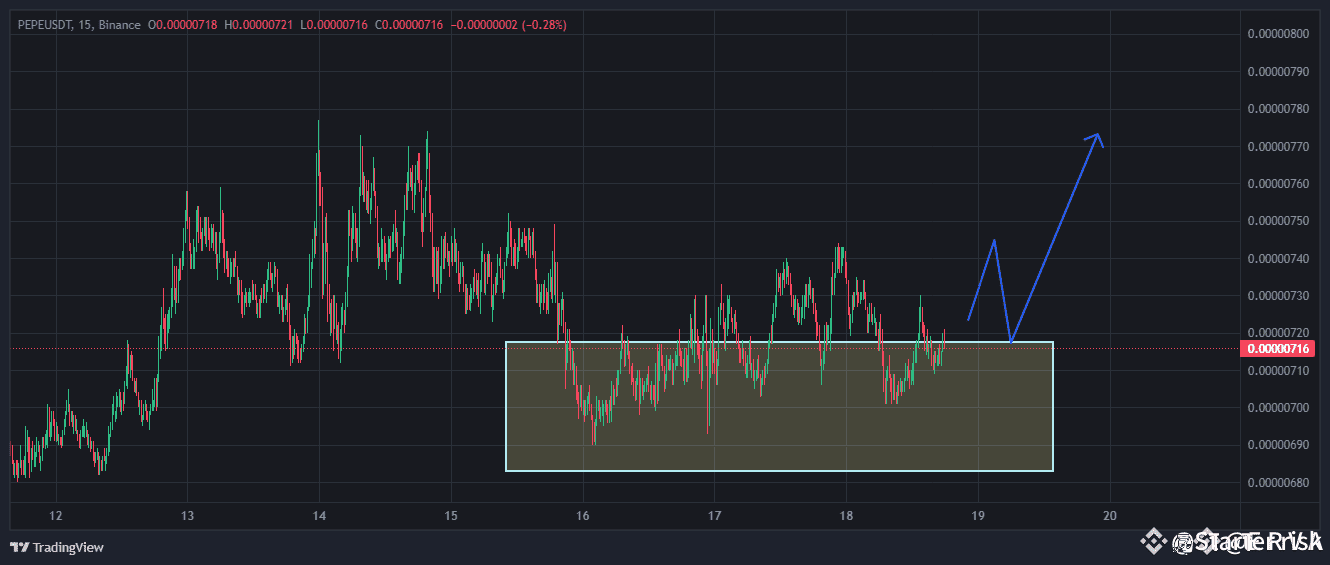Viewport: 1330px width, 565px height.
Task: Click date label 18 on time axis
Action: coord(846,516)
